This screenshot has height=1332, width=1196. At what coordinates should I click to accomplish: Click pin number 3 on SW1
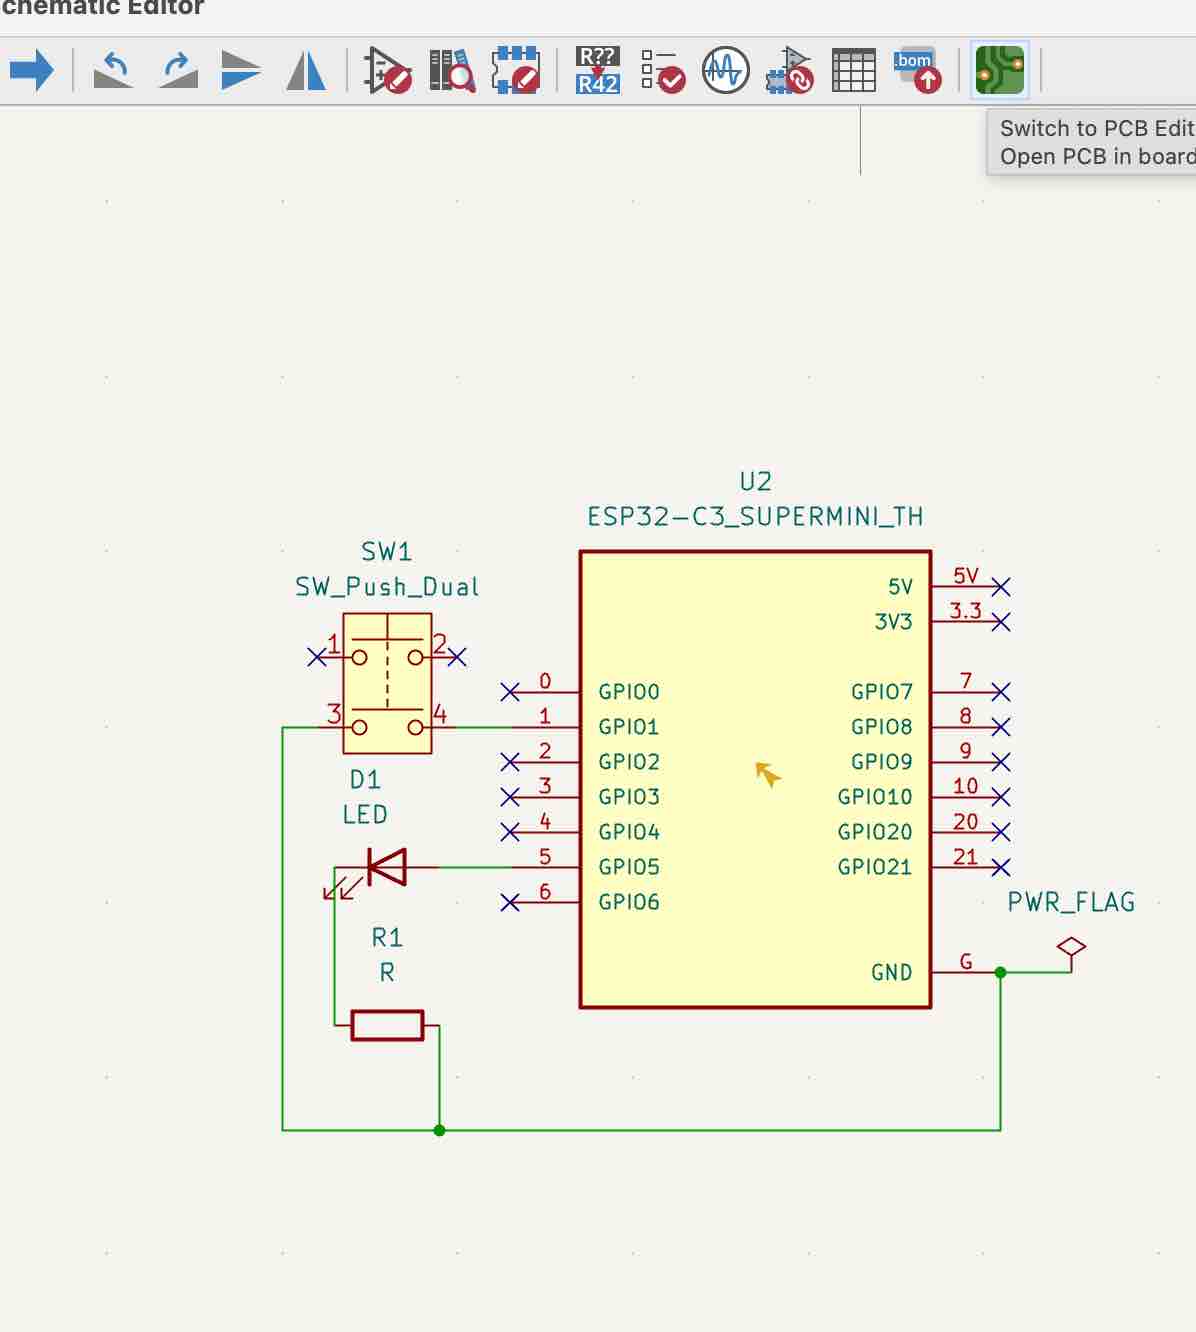pyautogui.click(x=334, y=713)
